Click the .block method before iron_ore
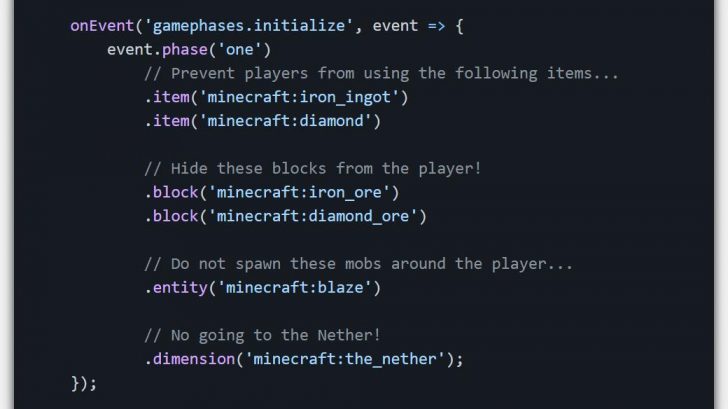 (172, 192)
